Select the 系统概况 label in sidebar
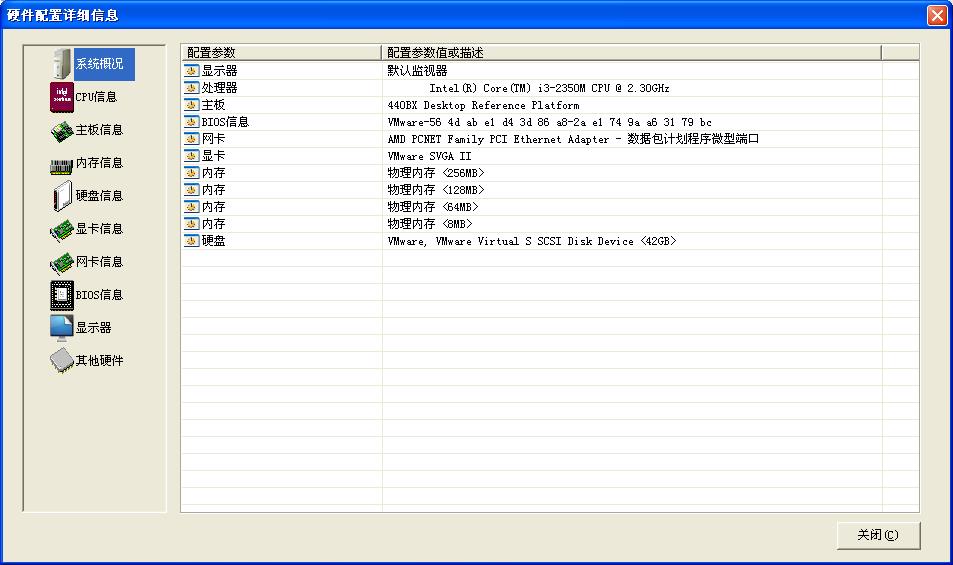953x565 pixels. pos(100,64)
